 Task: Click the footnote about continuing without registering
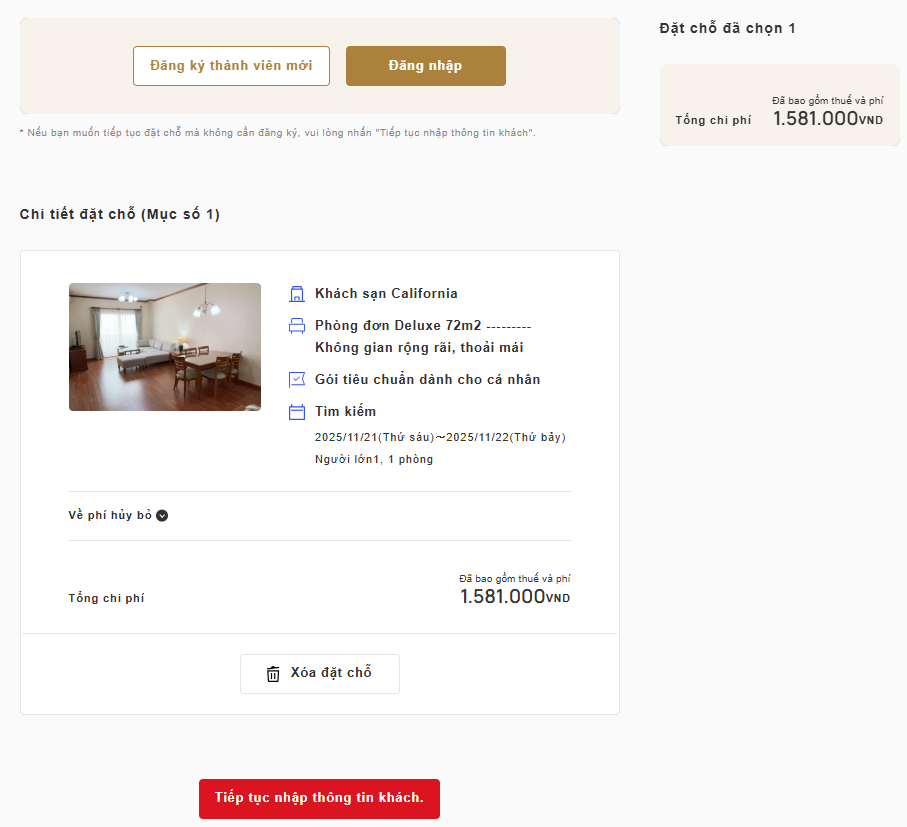[277, 133]
